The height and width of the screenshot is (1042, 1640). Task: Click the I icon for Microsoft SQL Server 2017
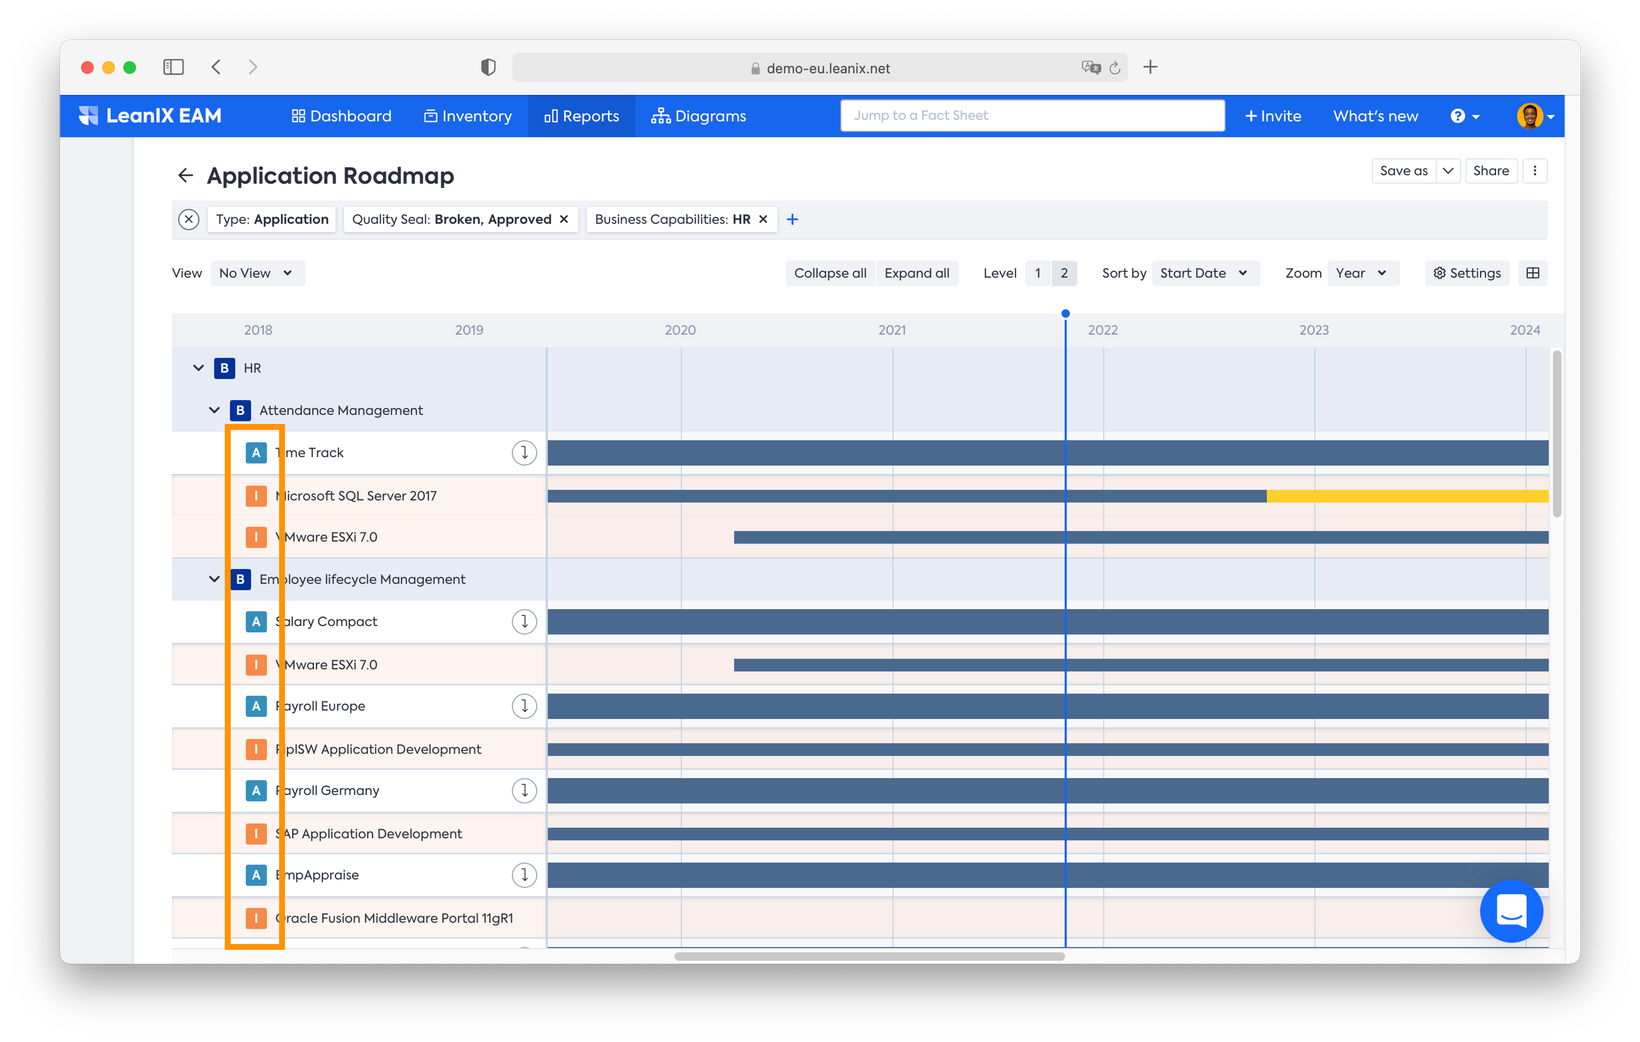[x=256, y=495]
